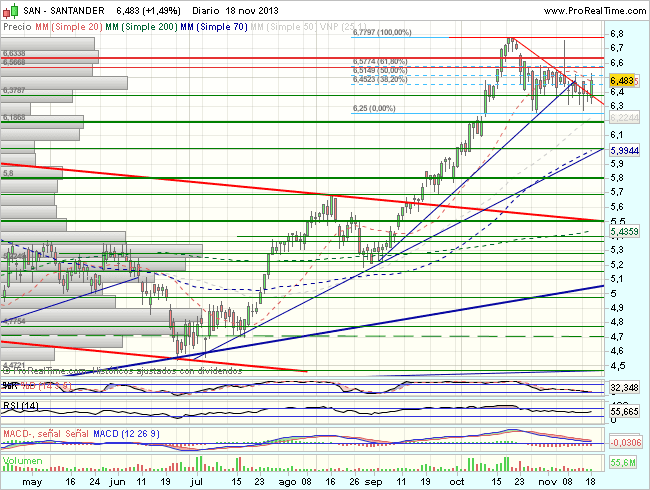The height and width of the screenshot is (490, 650).
Task: Click the 4,7754 level label
Action: coord(14,321)
